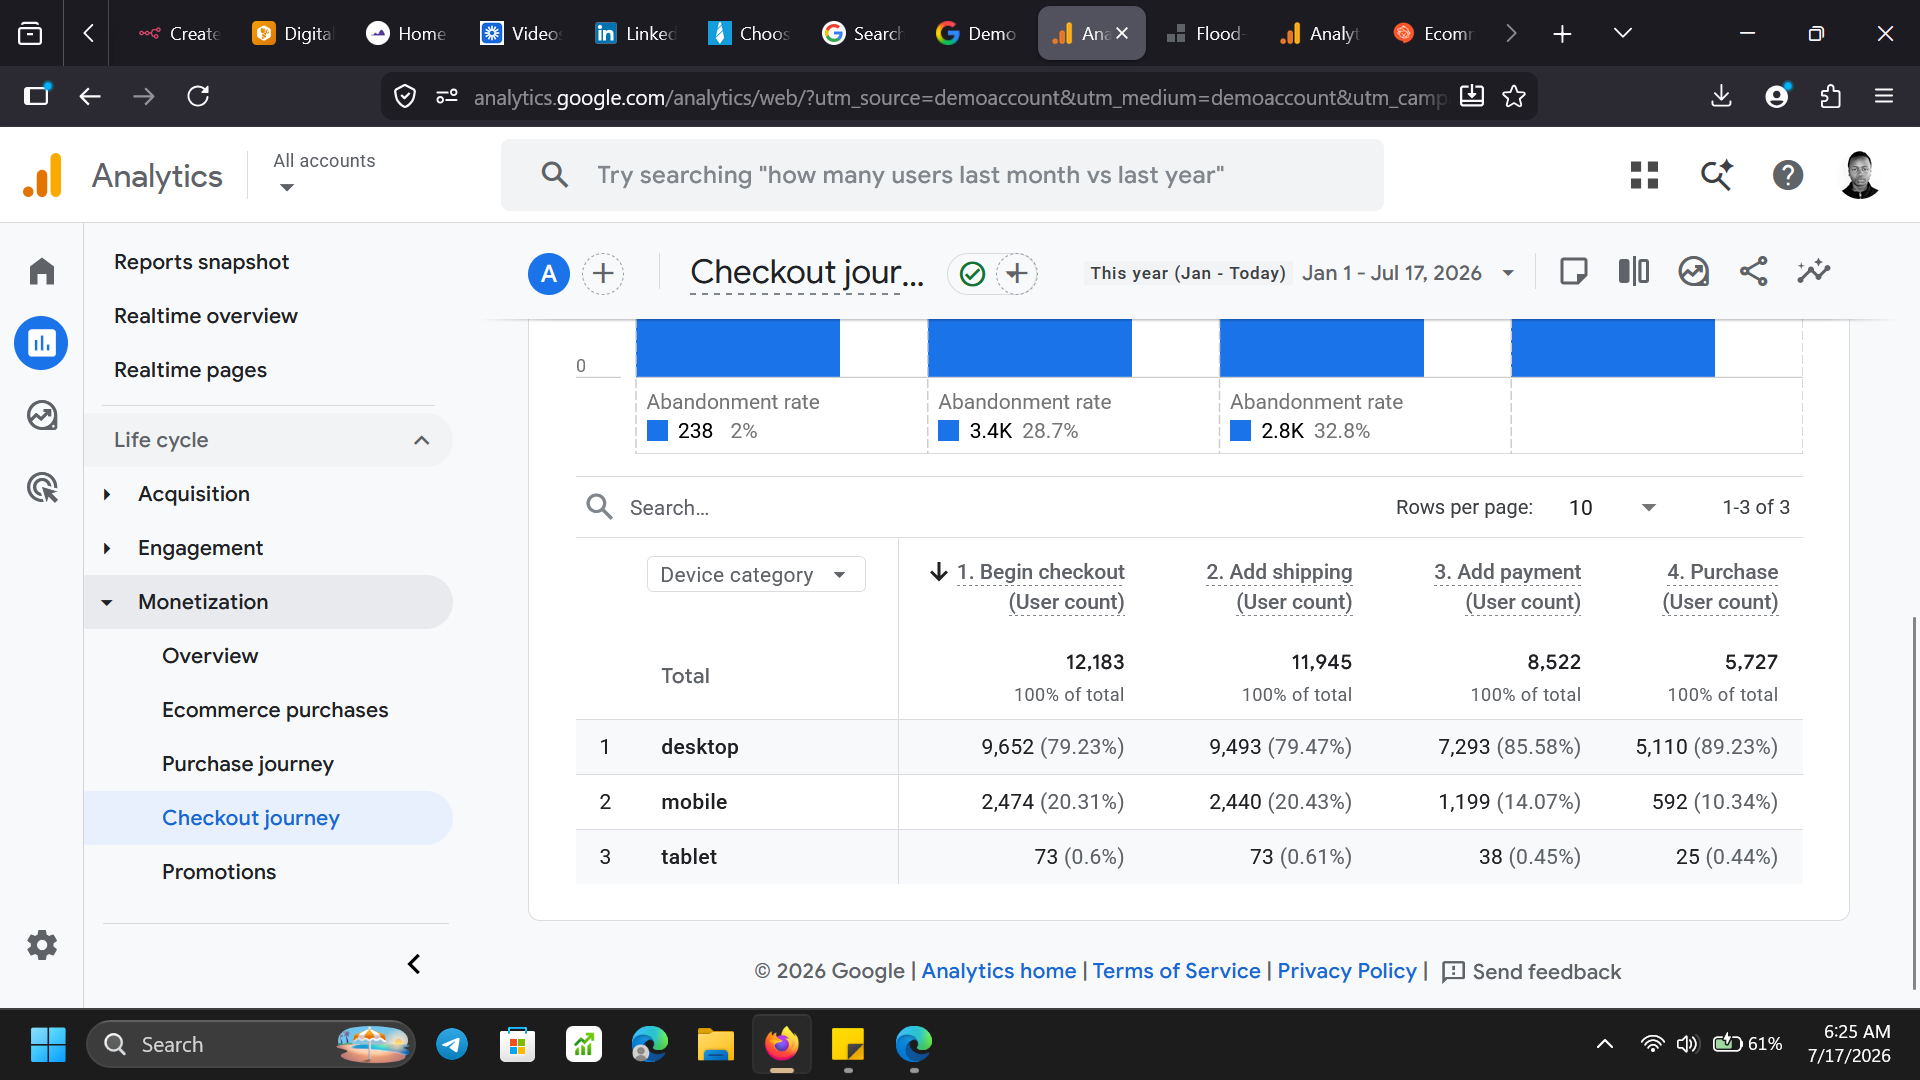Viewport: 1920px width, 1080px height.
Task: Open All accounts dropdown
Action: coord(324,173)
